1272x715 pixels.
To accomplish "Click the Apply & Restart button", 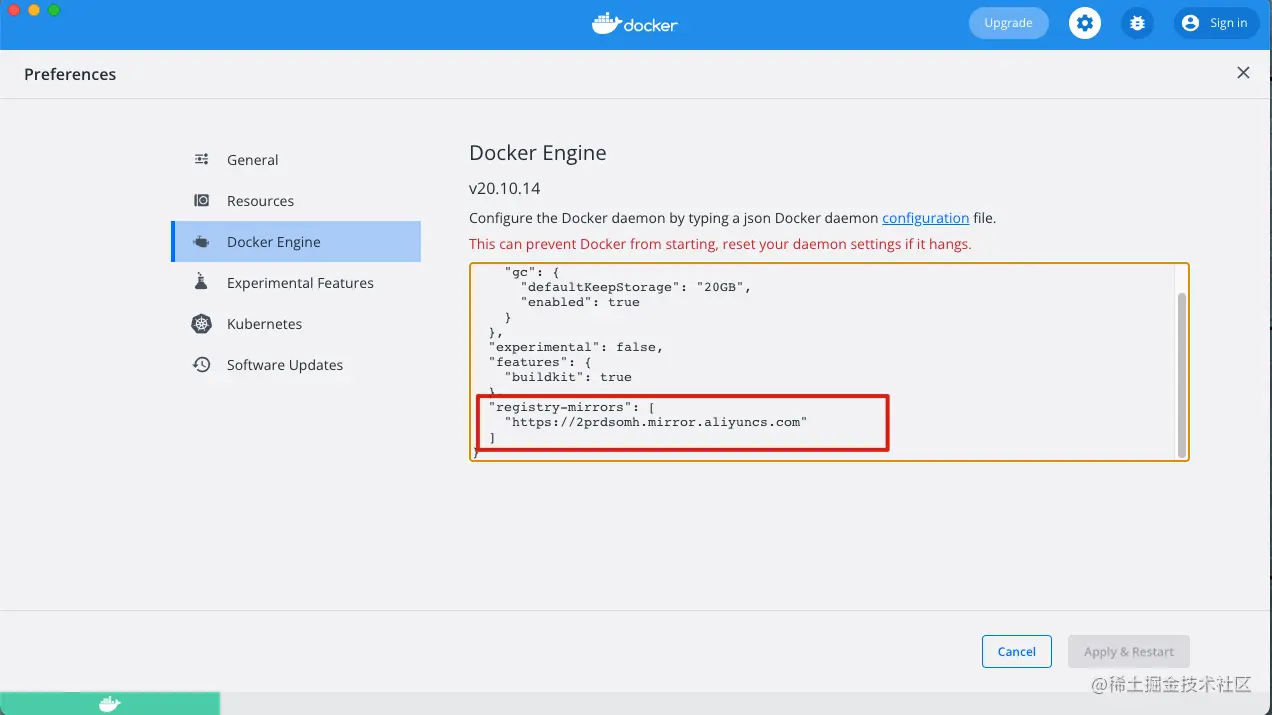I will pyautogui.click(x=1129, y=651).
